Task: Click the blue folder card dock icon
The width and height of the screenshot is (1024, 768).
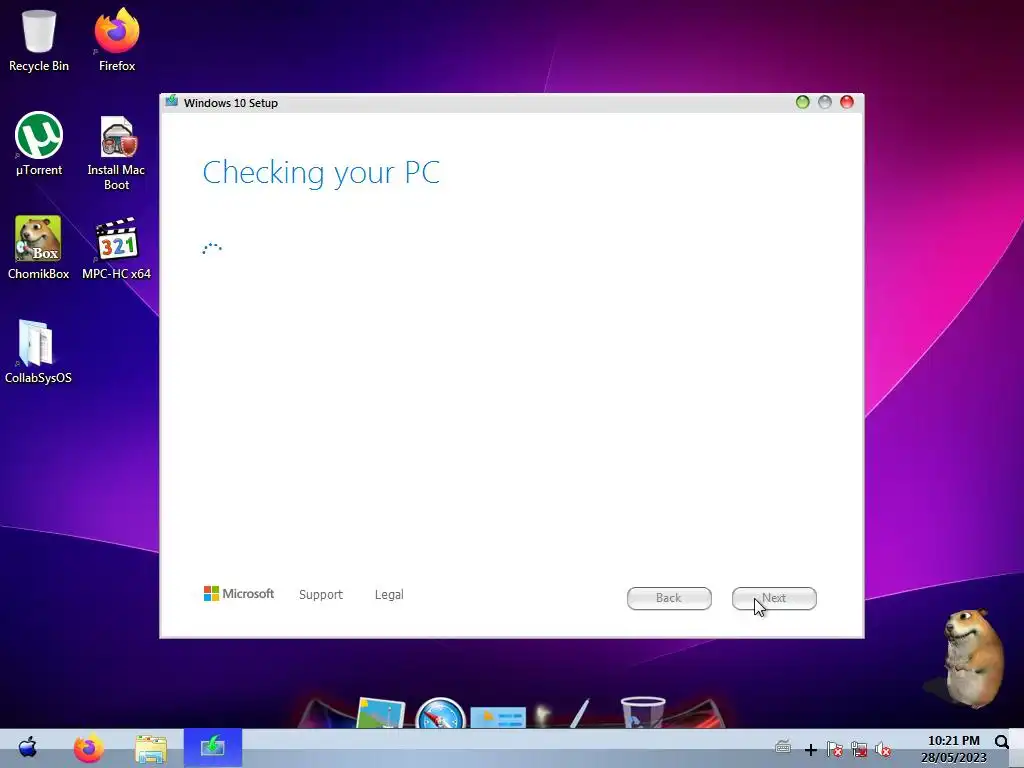Action: (x=498, y=717)
